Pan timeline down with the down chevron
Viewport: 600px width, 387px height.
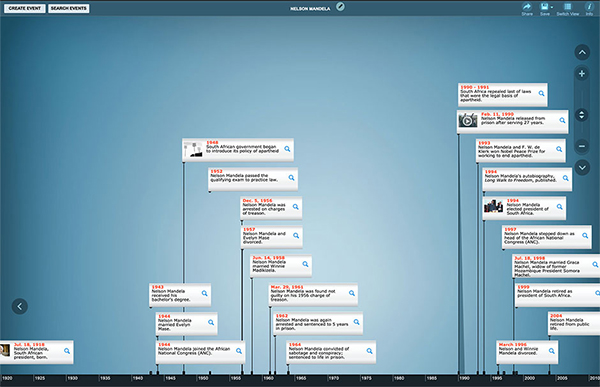tap(582, 167)
